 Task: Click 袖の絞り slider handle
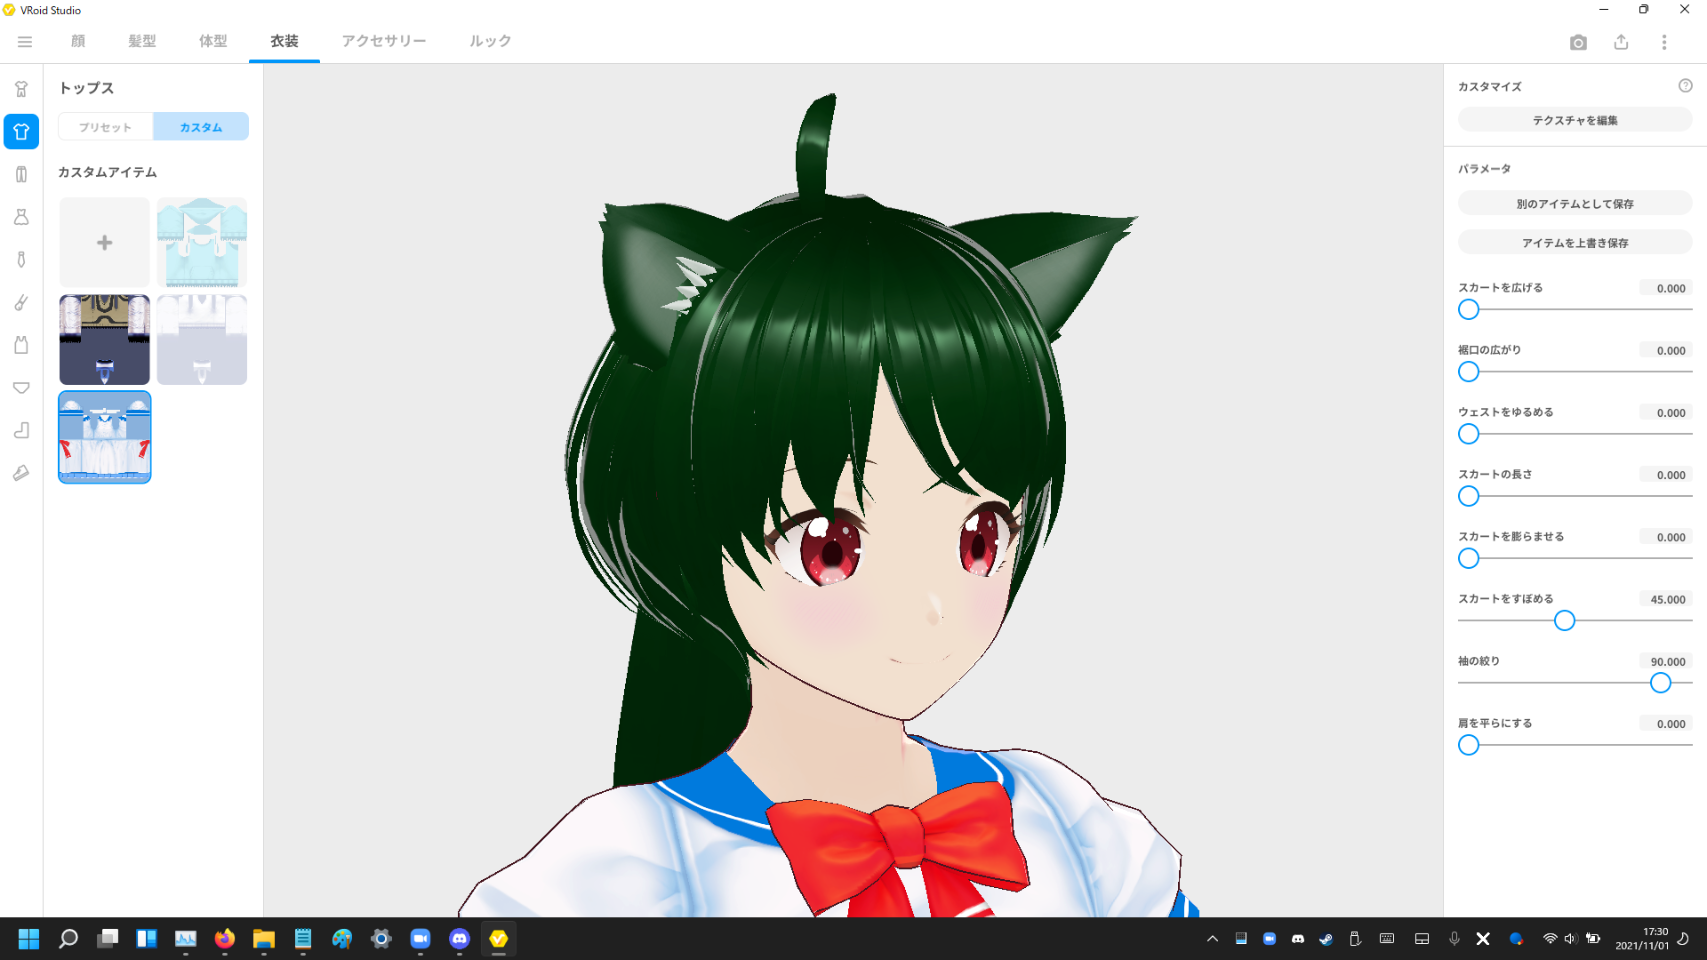1660,683
